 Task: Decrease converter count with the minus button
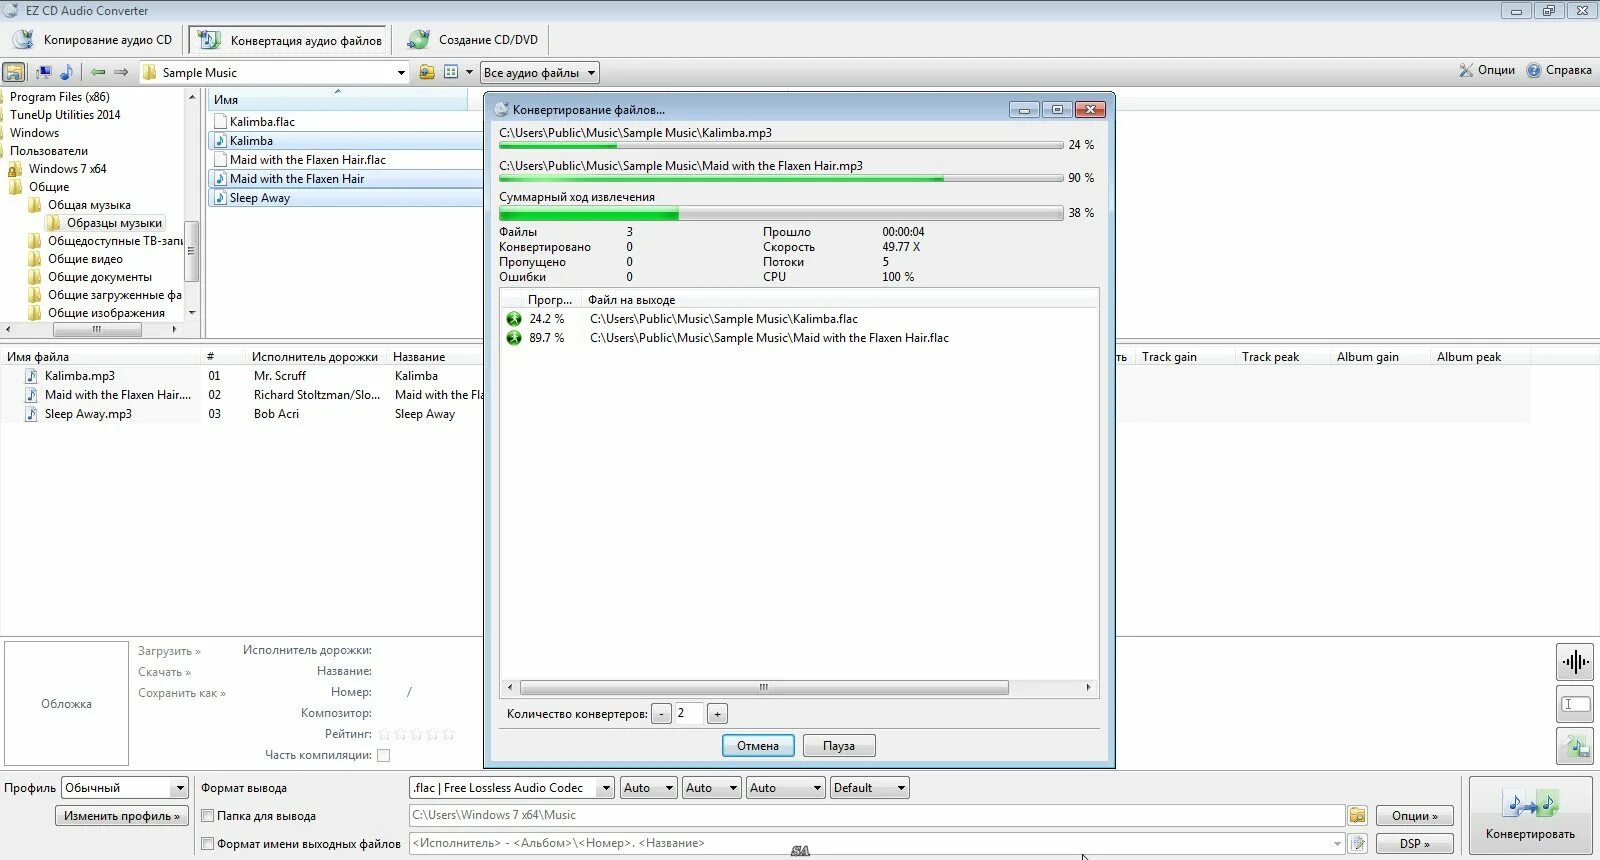(661, 714)
